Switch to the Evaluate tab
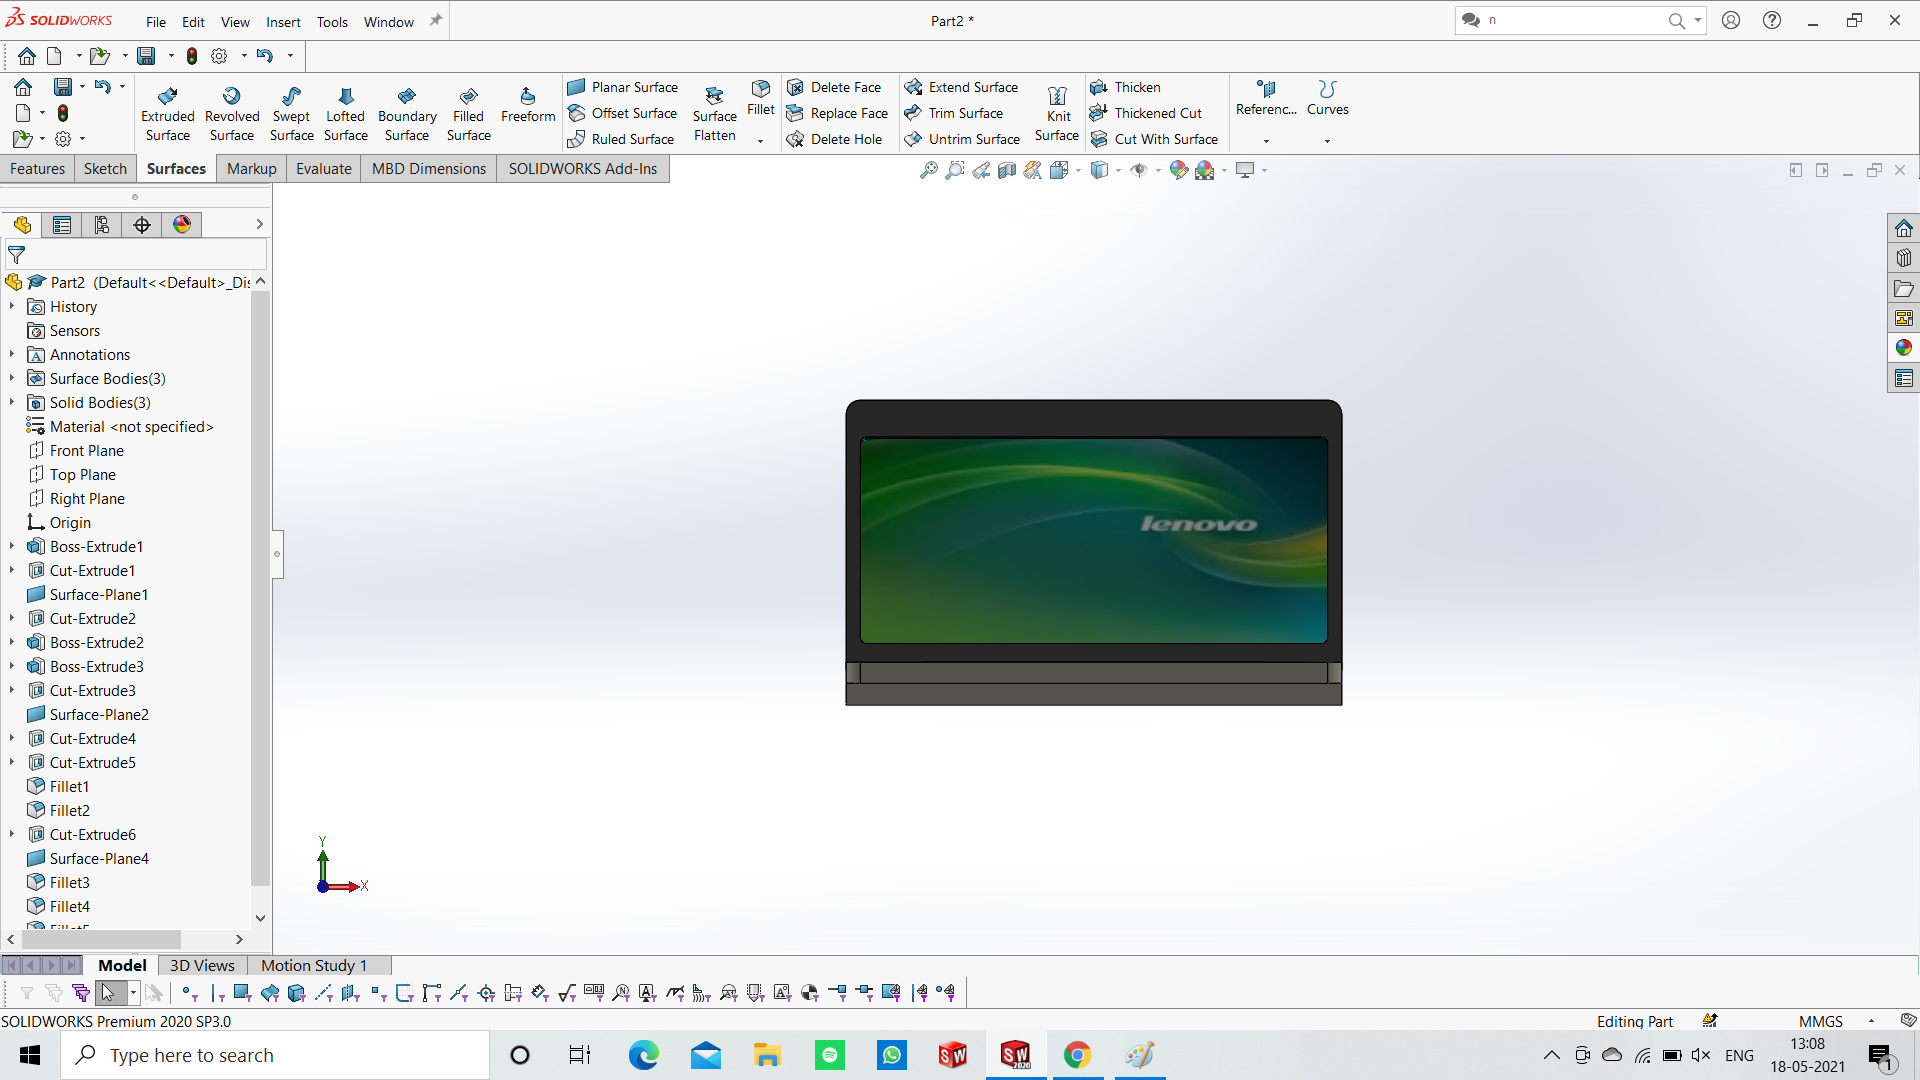 pyautogui.click(x=322, y=169)
